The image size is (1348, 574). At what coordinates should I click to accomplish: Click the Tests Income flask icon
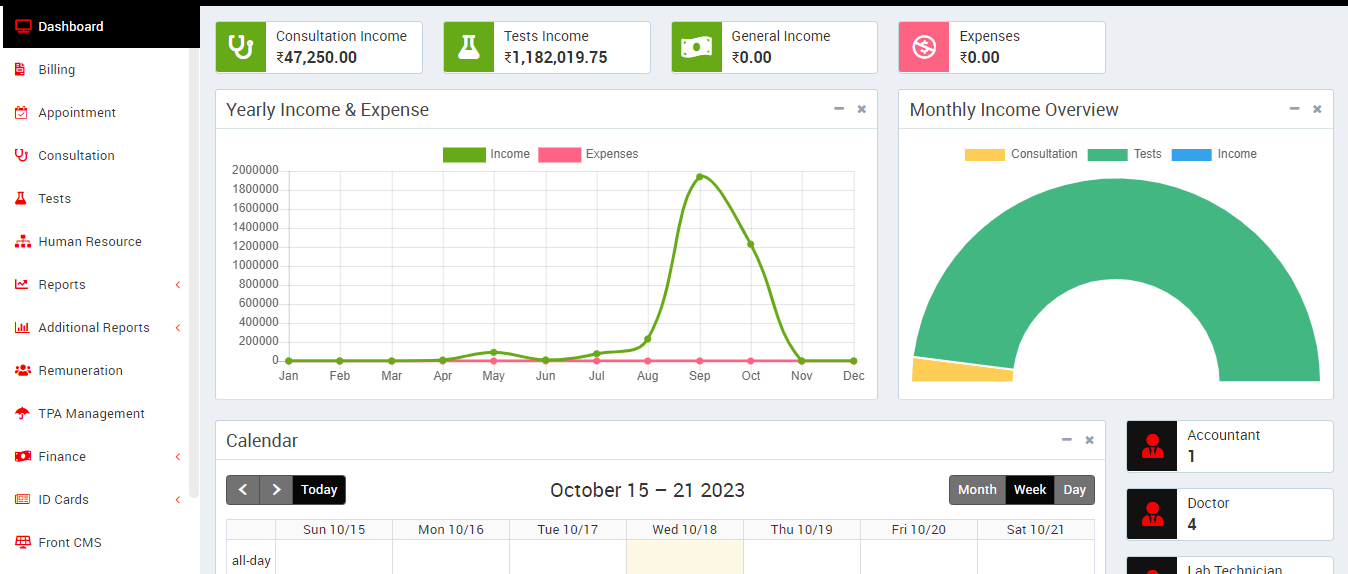pyautogui.click(x=469, y=47)
